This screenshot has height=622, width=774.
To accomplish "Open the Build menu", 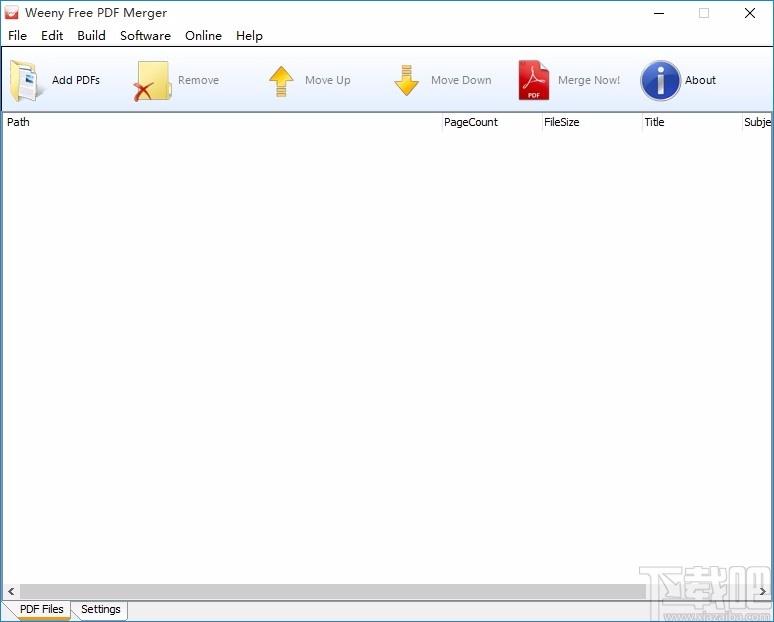I will pyautogui.click(x=91, y=36).
